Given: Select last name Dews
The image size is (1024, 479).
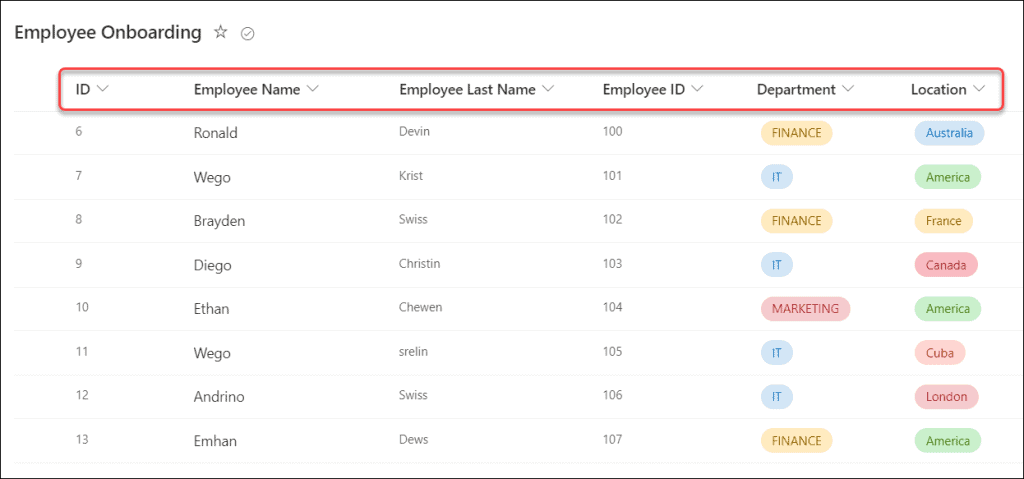Looking at the screenshot, I should (413, 439).
